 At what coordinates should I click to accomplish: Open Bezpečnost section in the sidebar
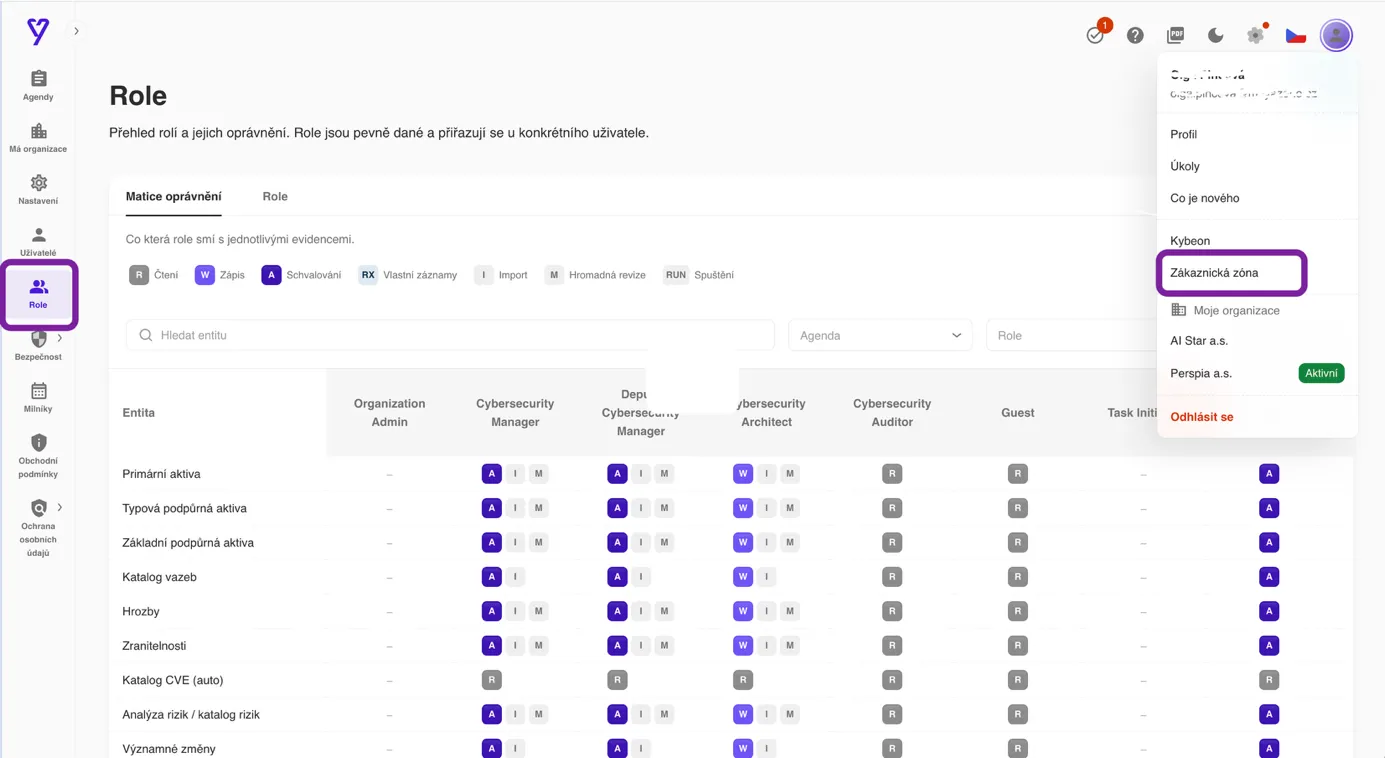tap(38, 346)
